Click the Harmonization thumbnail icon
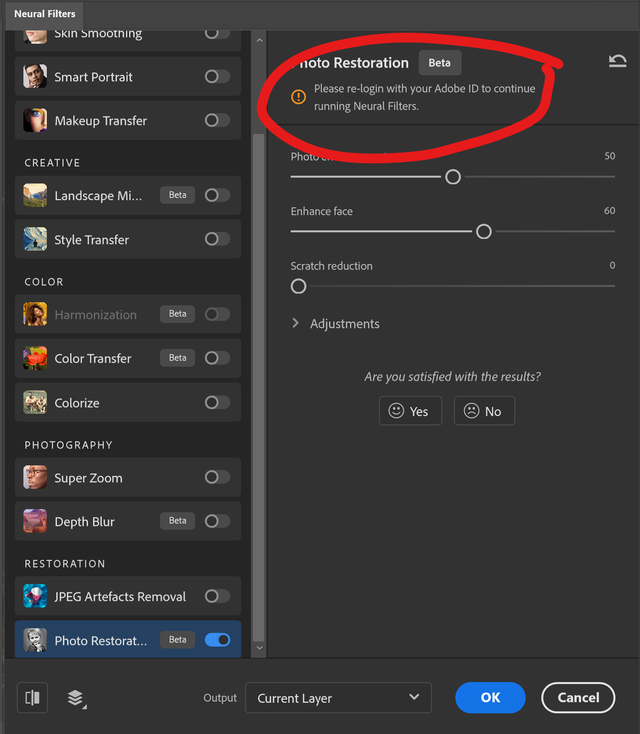 (35, 314)
